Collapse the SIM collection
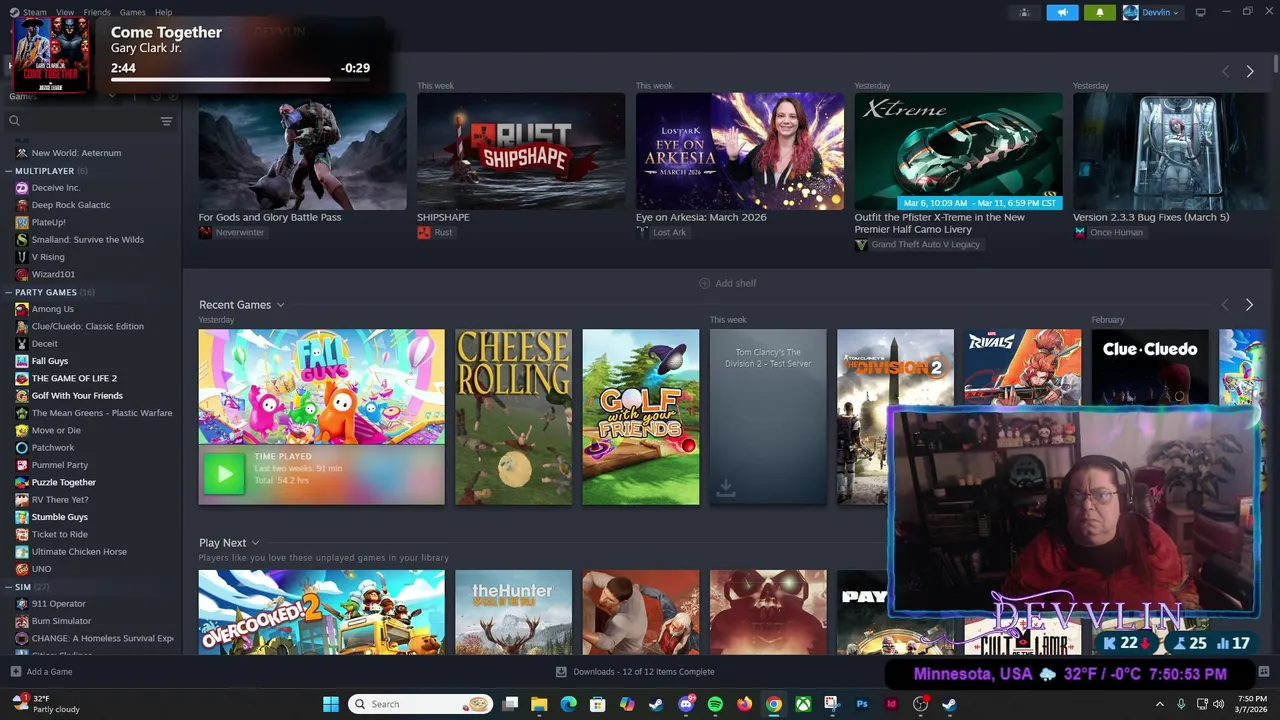Screen dimensions: 1280x720 (9, 587)
